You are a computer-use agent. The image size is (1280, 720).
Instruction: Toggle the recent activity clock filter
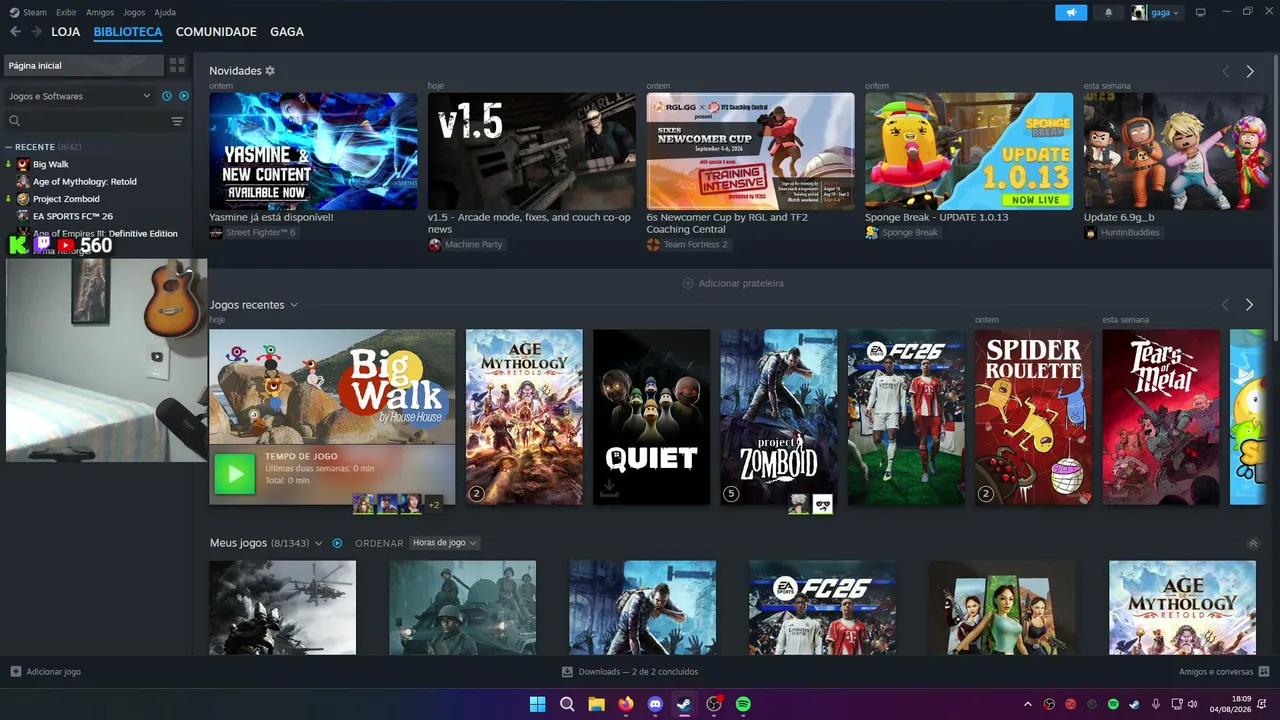167,96
